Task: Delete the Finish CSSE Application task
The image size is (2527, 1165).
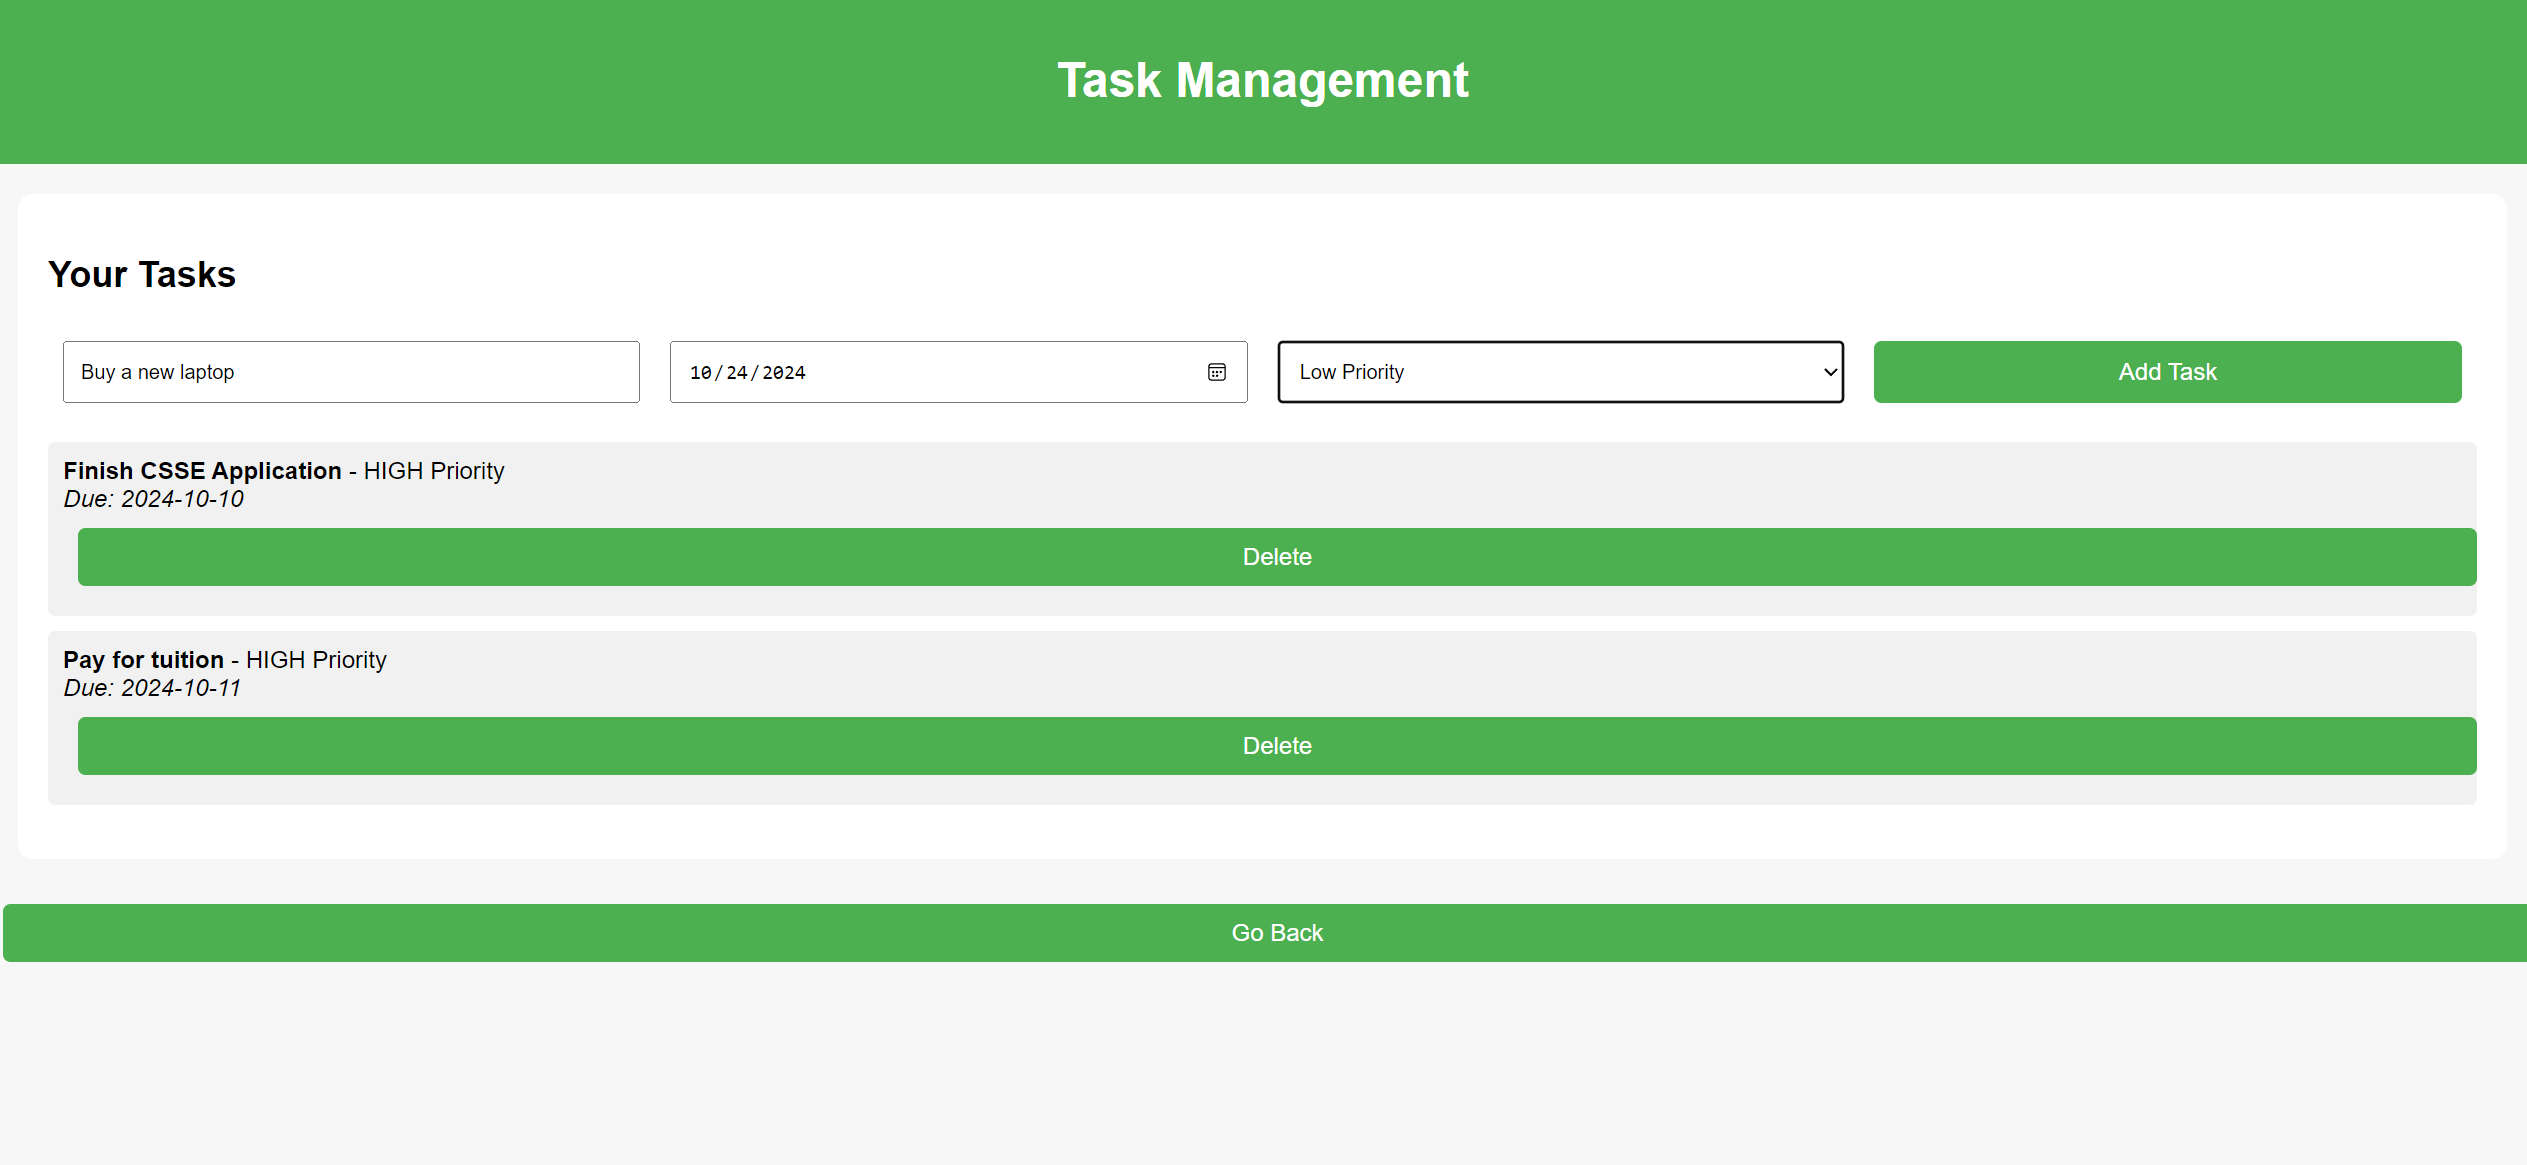Action: pos(1277,557)
